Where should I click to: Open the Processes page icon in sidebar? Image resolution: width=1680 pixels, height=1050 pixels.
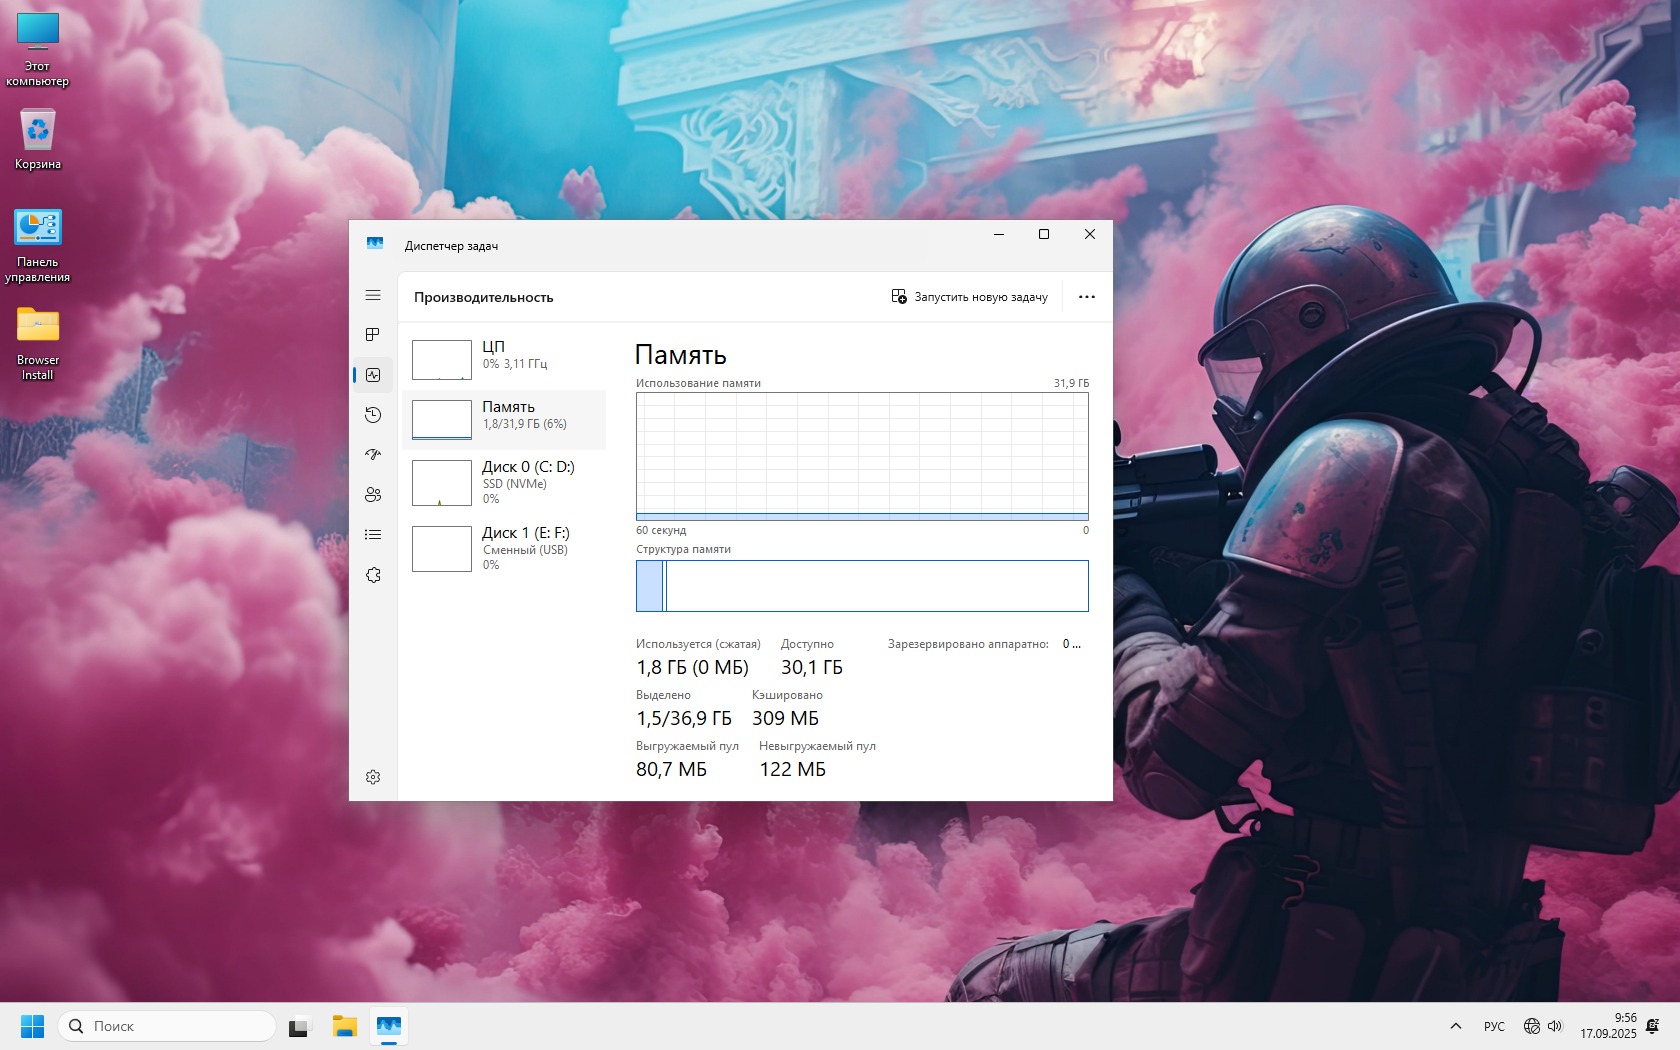point(373,335)
